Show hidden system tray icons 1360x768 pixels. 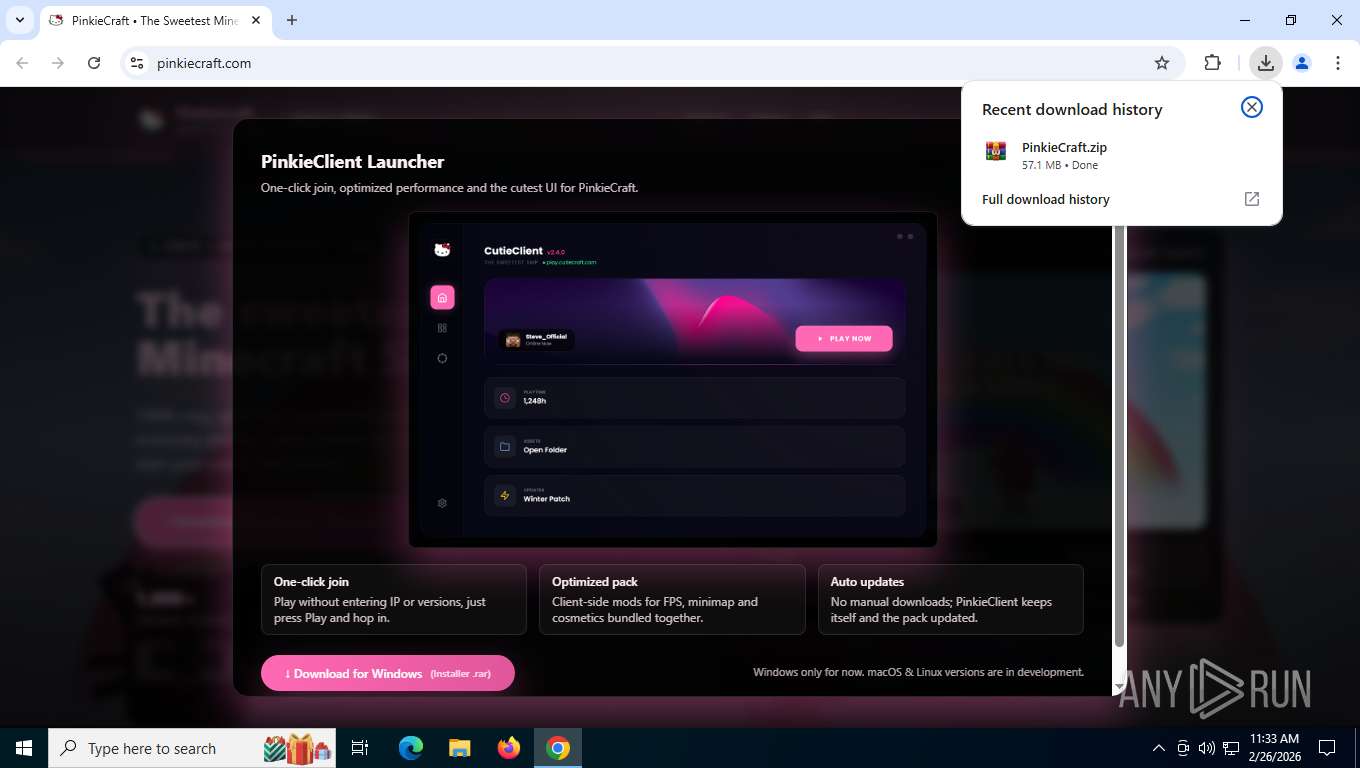1159,748
